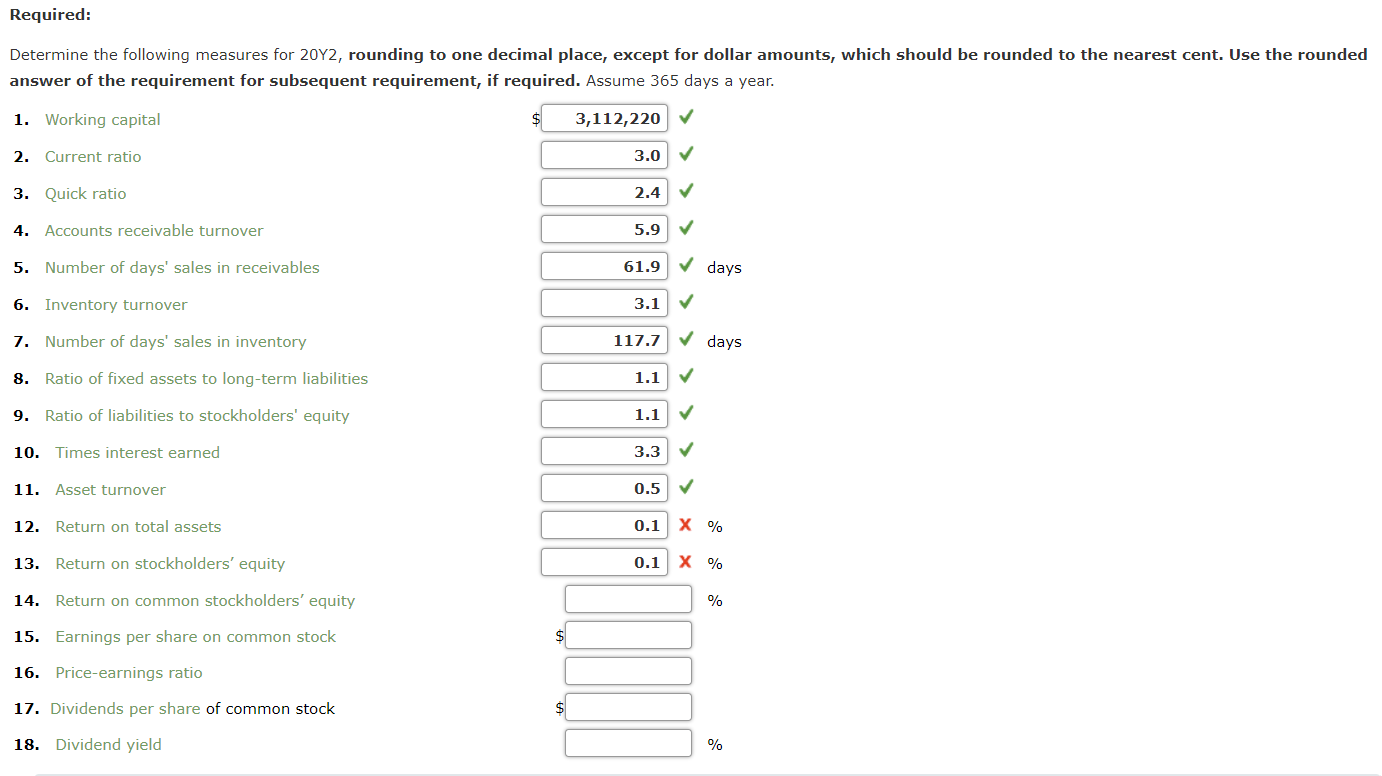This screenshot has width=1382, height=776.
Task: Click the empty Earnings per share field
Action: [x=628, y=634]
